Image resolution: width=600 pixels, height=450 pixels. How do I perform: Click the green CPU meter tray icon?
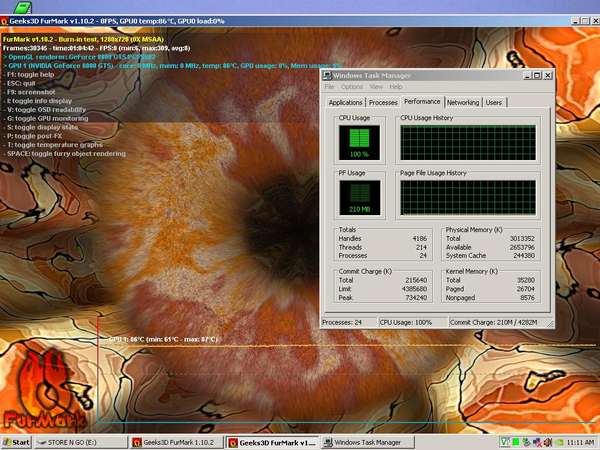click(x=515, y=442)
